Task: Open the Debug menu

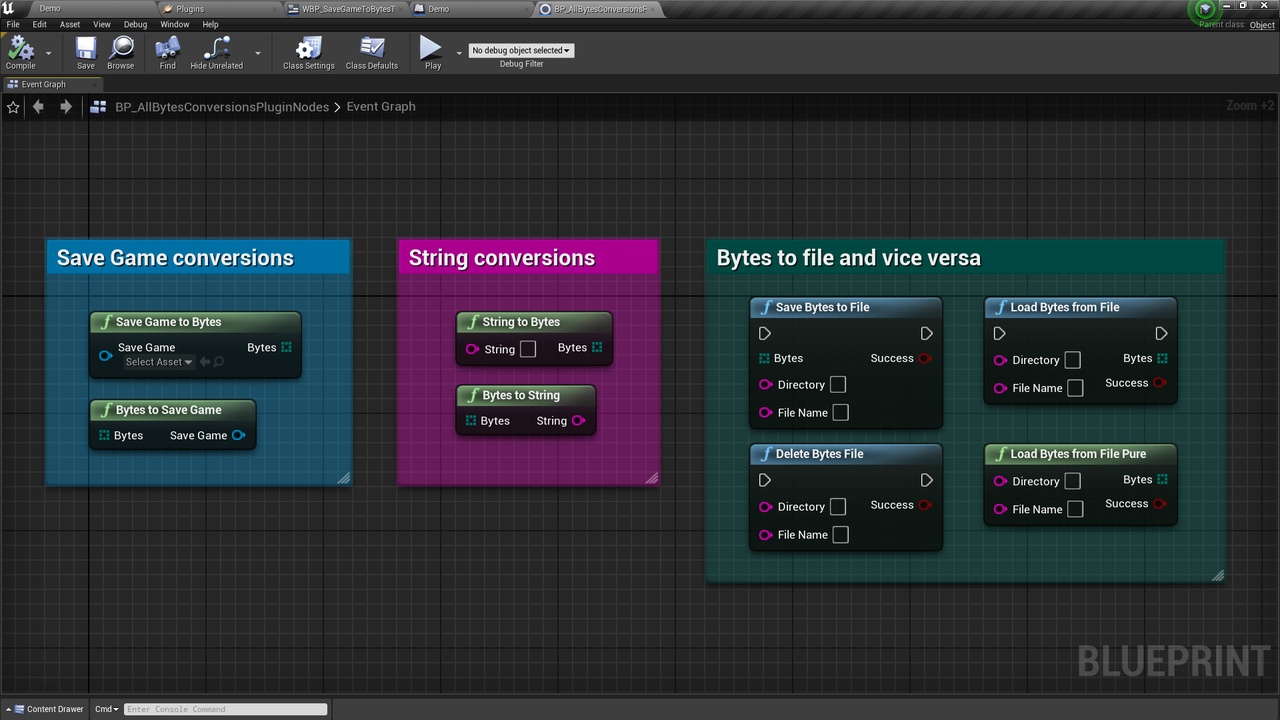Action: pyautogui.click(x=135, y=24)
